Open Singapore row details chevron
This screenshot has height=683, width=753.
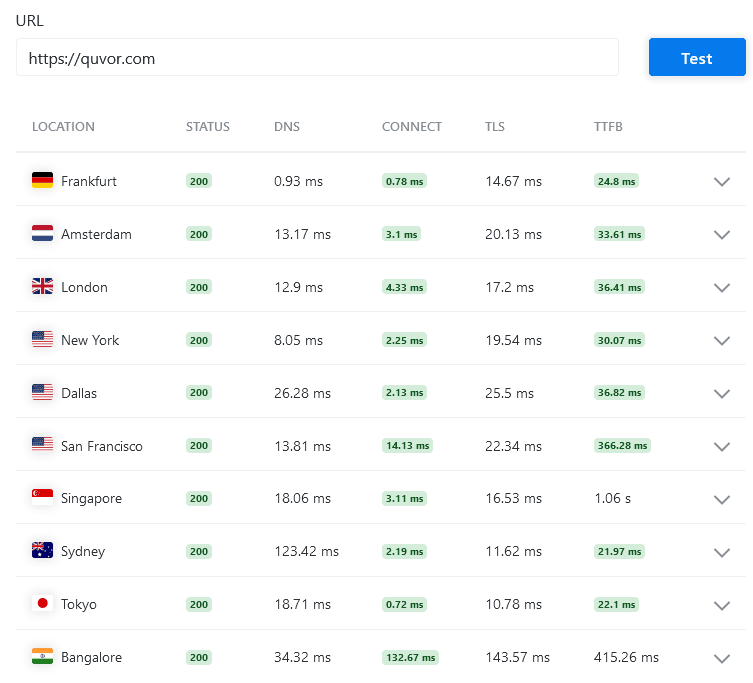[721, 500]
